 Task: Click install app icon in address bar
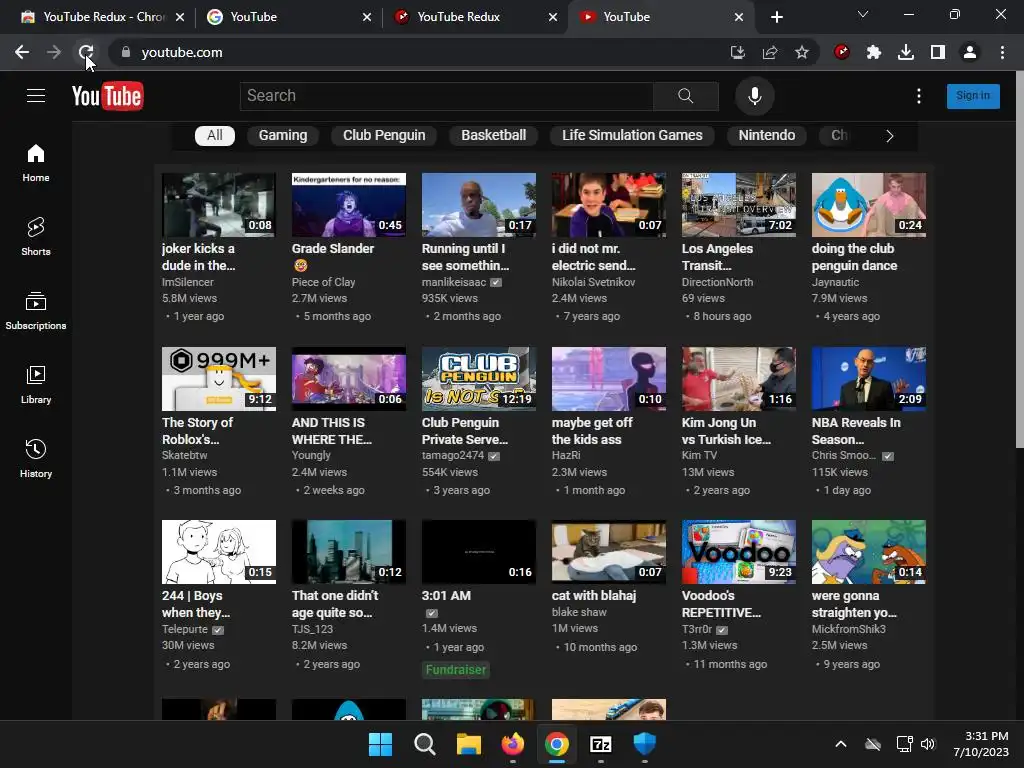click(738, 52)
